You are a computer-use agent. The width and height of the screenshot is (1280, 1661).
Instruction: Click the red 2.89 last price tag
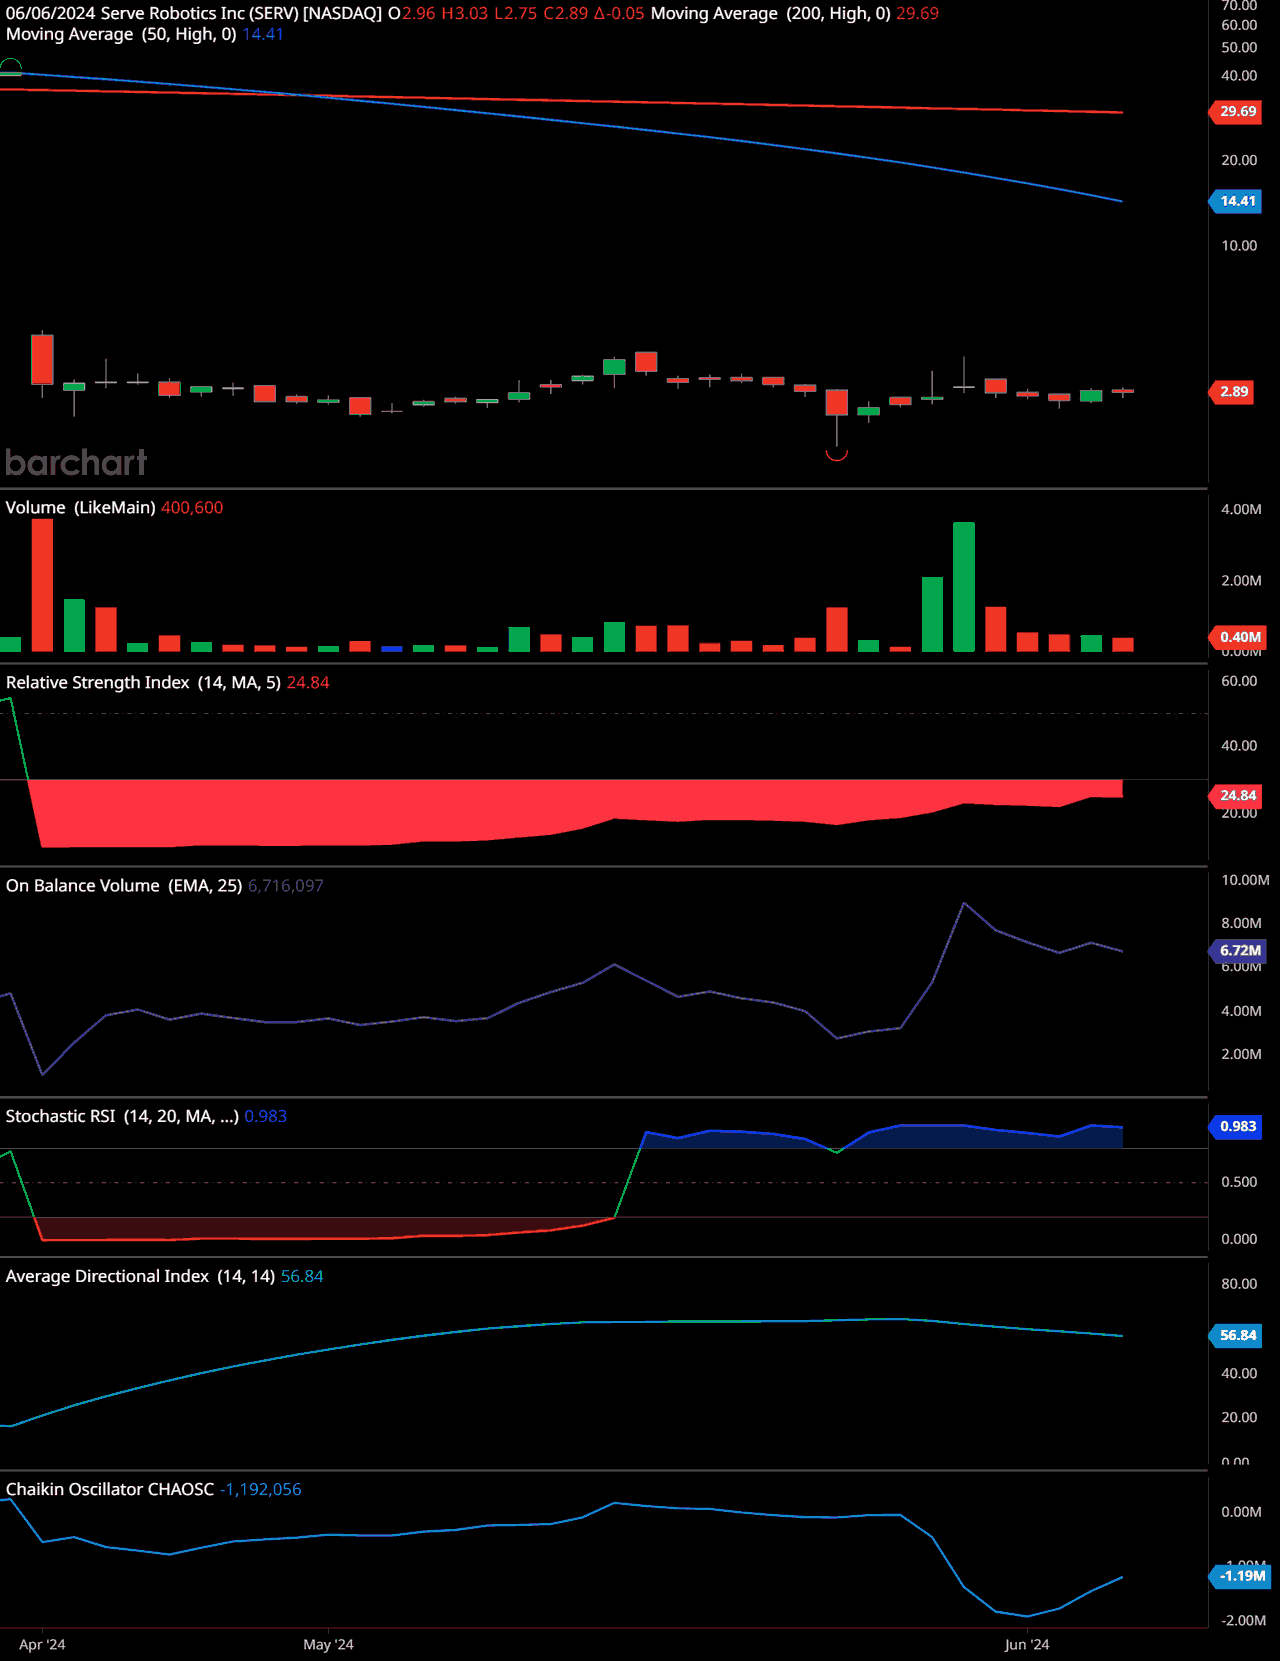coord(1233,392)
